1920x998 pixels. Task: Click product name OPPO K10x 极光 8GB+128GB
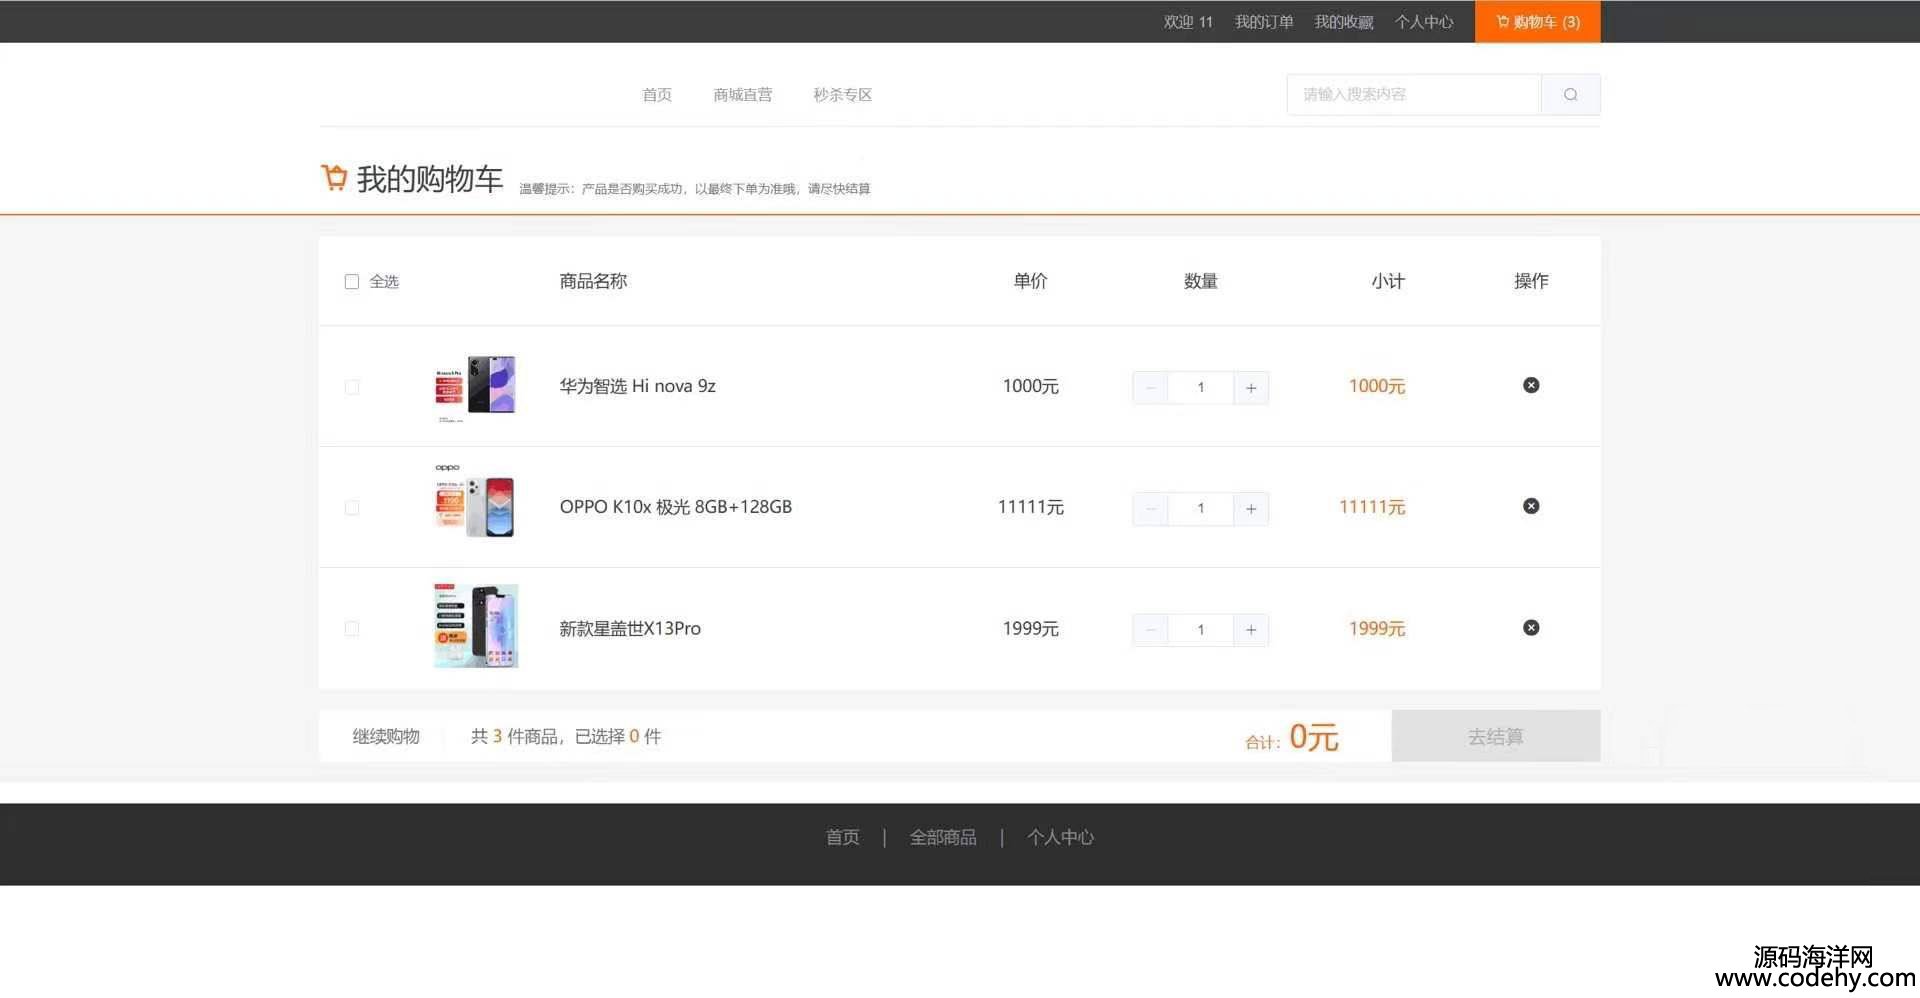click(676, 507)
